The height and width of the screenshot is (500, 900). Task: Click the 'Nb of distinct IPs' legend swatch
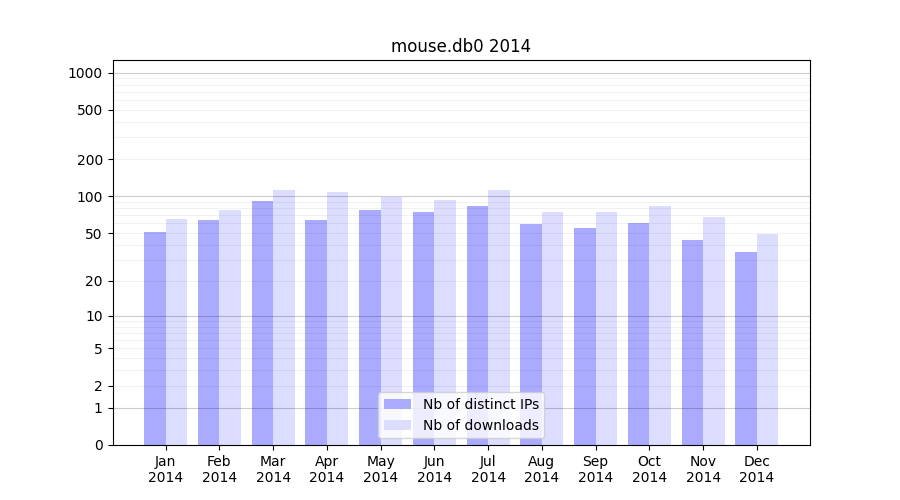coord(397,404)
